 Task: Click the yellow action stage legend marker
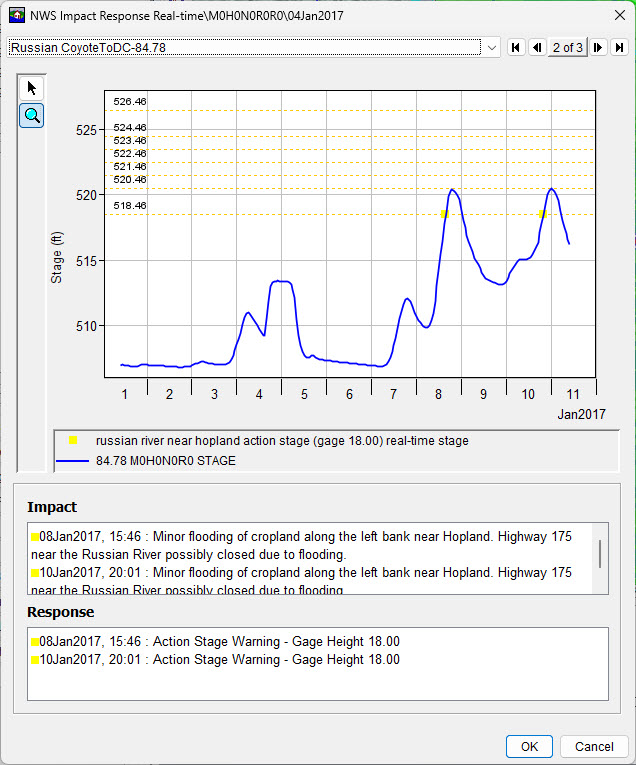73,440
